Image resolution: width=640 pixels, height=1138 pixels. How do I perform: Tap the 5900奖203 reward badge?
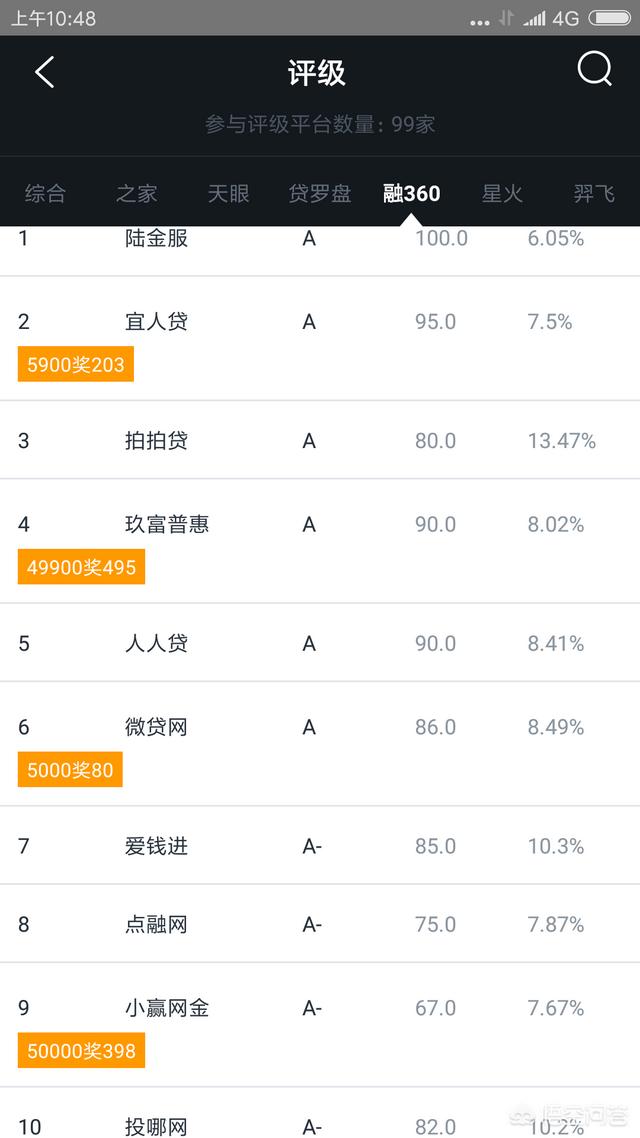click(x=76, y=364)
